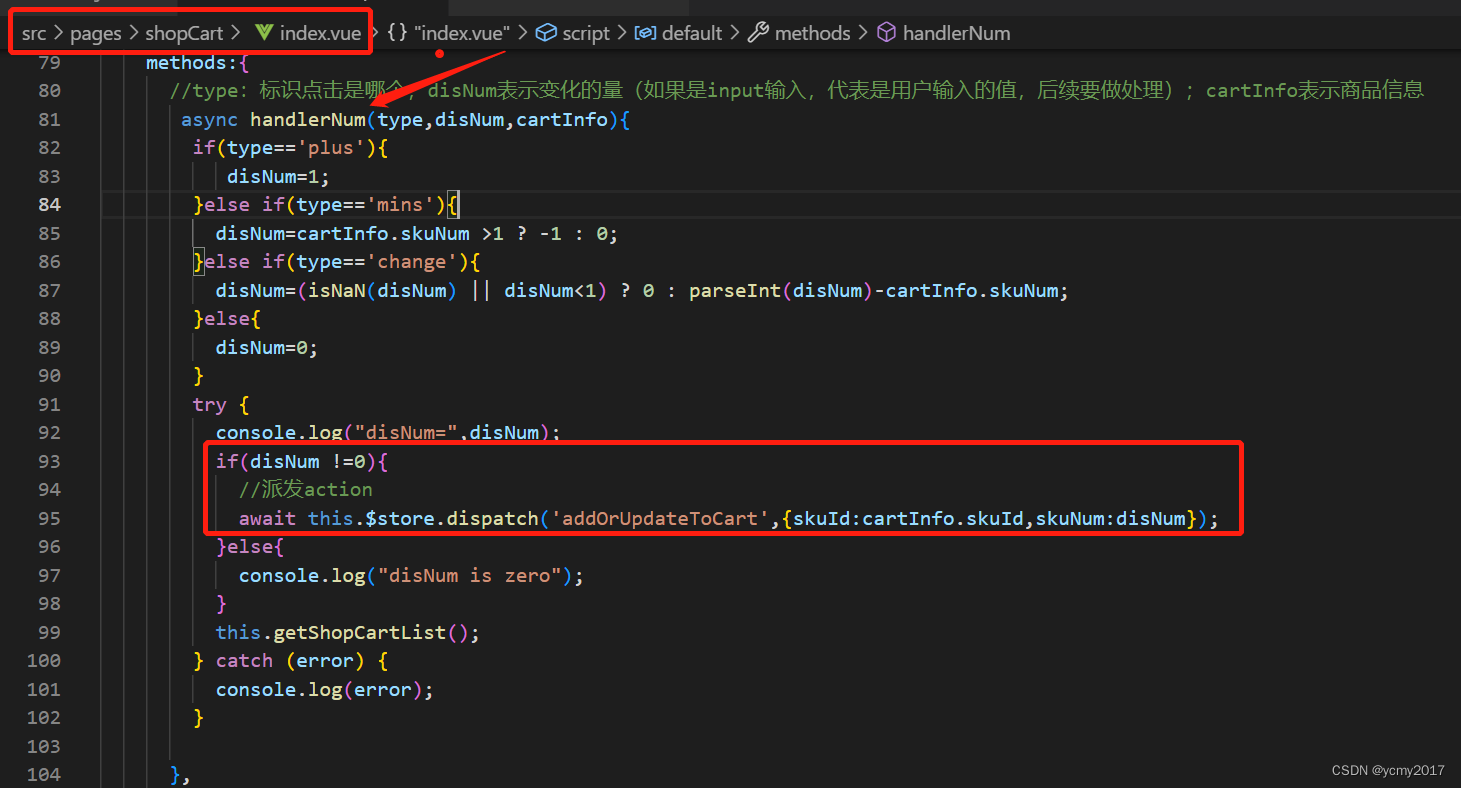Select the 'default' breadcrumb segment
1461x788 pixels.
(x=692, y=33)
